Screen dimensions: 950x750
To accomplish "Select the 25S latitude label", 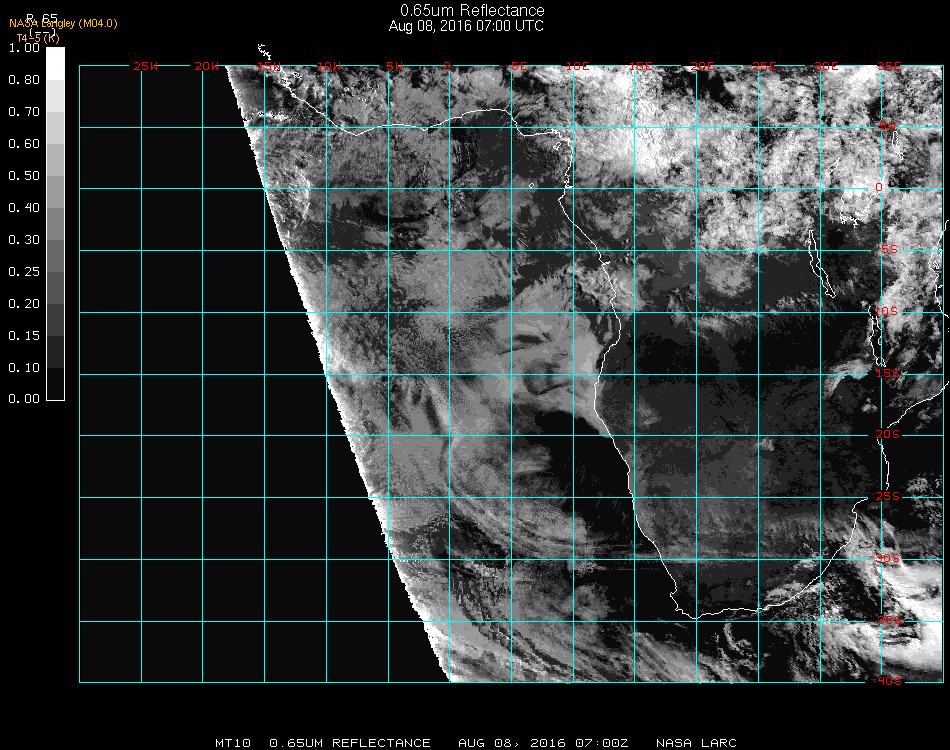I will click(x=888, y=496).
